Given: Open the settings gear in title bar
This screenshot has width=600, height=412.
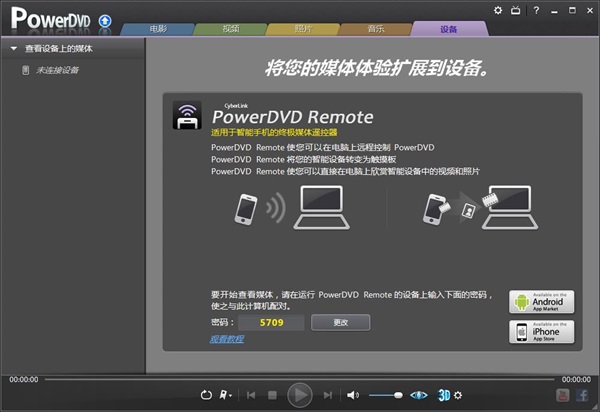Looking at the screenshot, I should [x=498, y=10].
